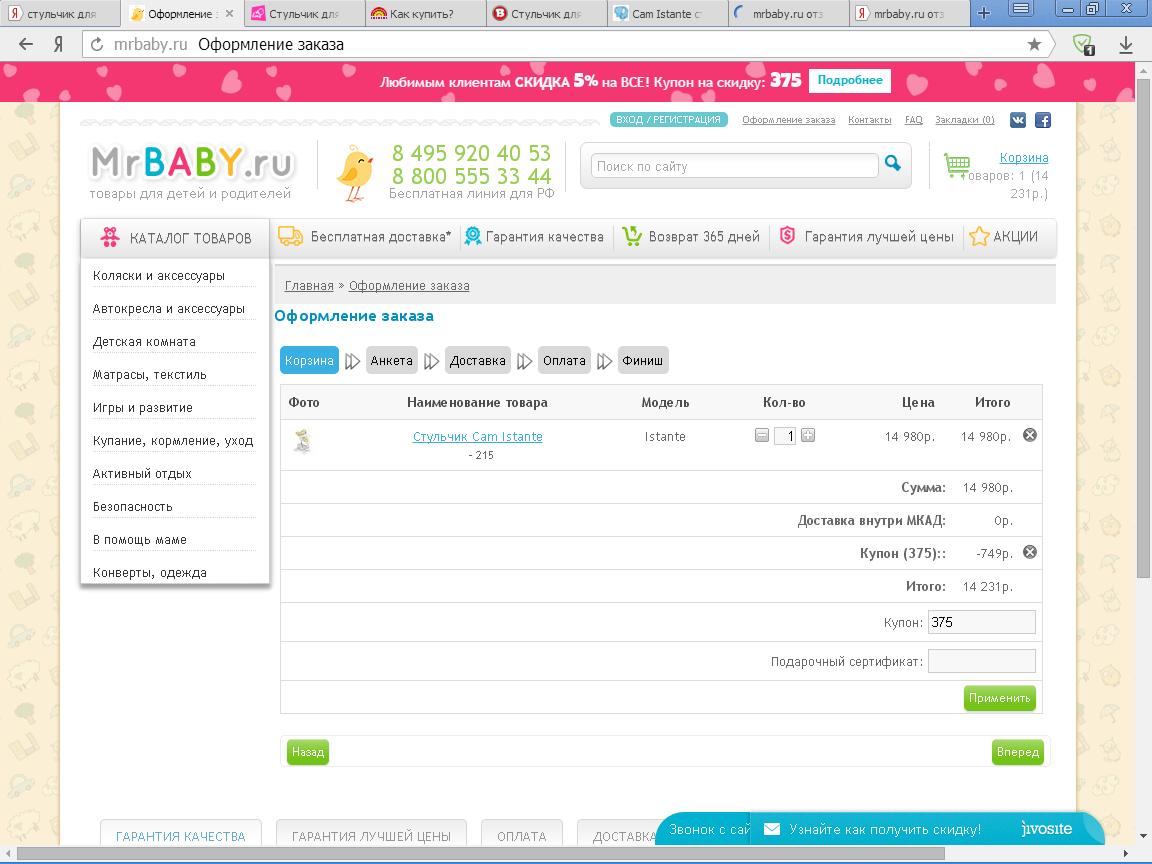Open the VK social icon
The width and height of the screenshot is (1152, 864).
click(x=1018, y=120)
